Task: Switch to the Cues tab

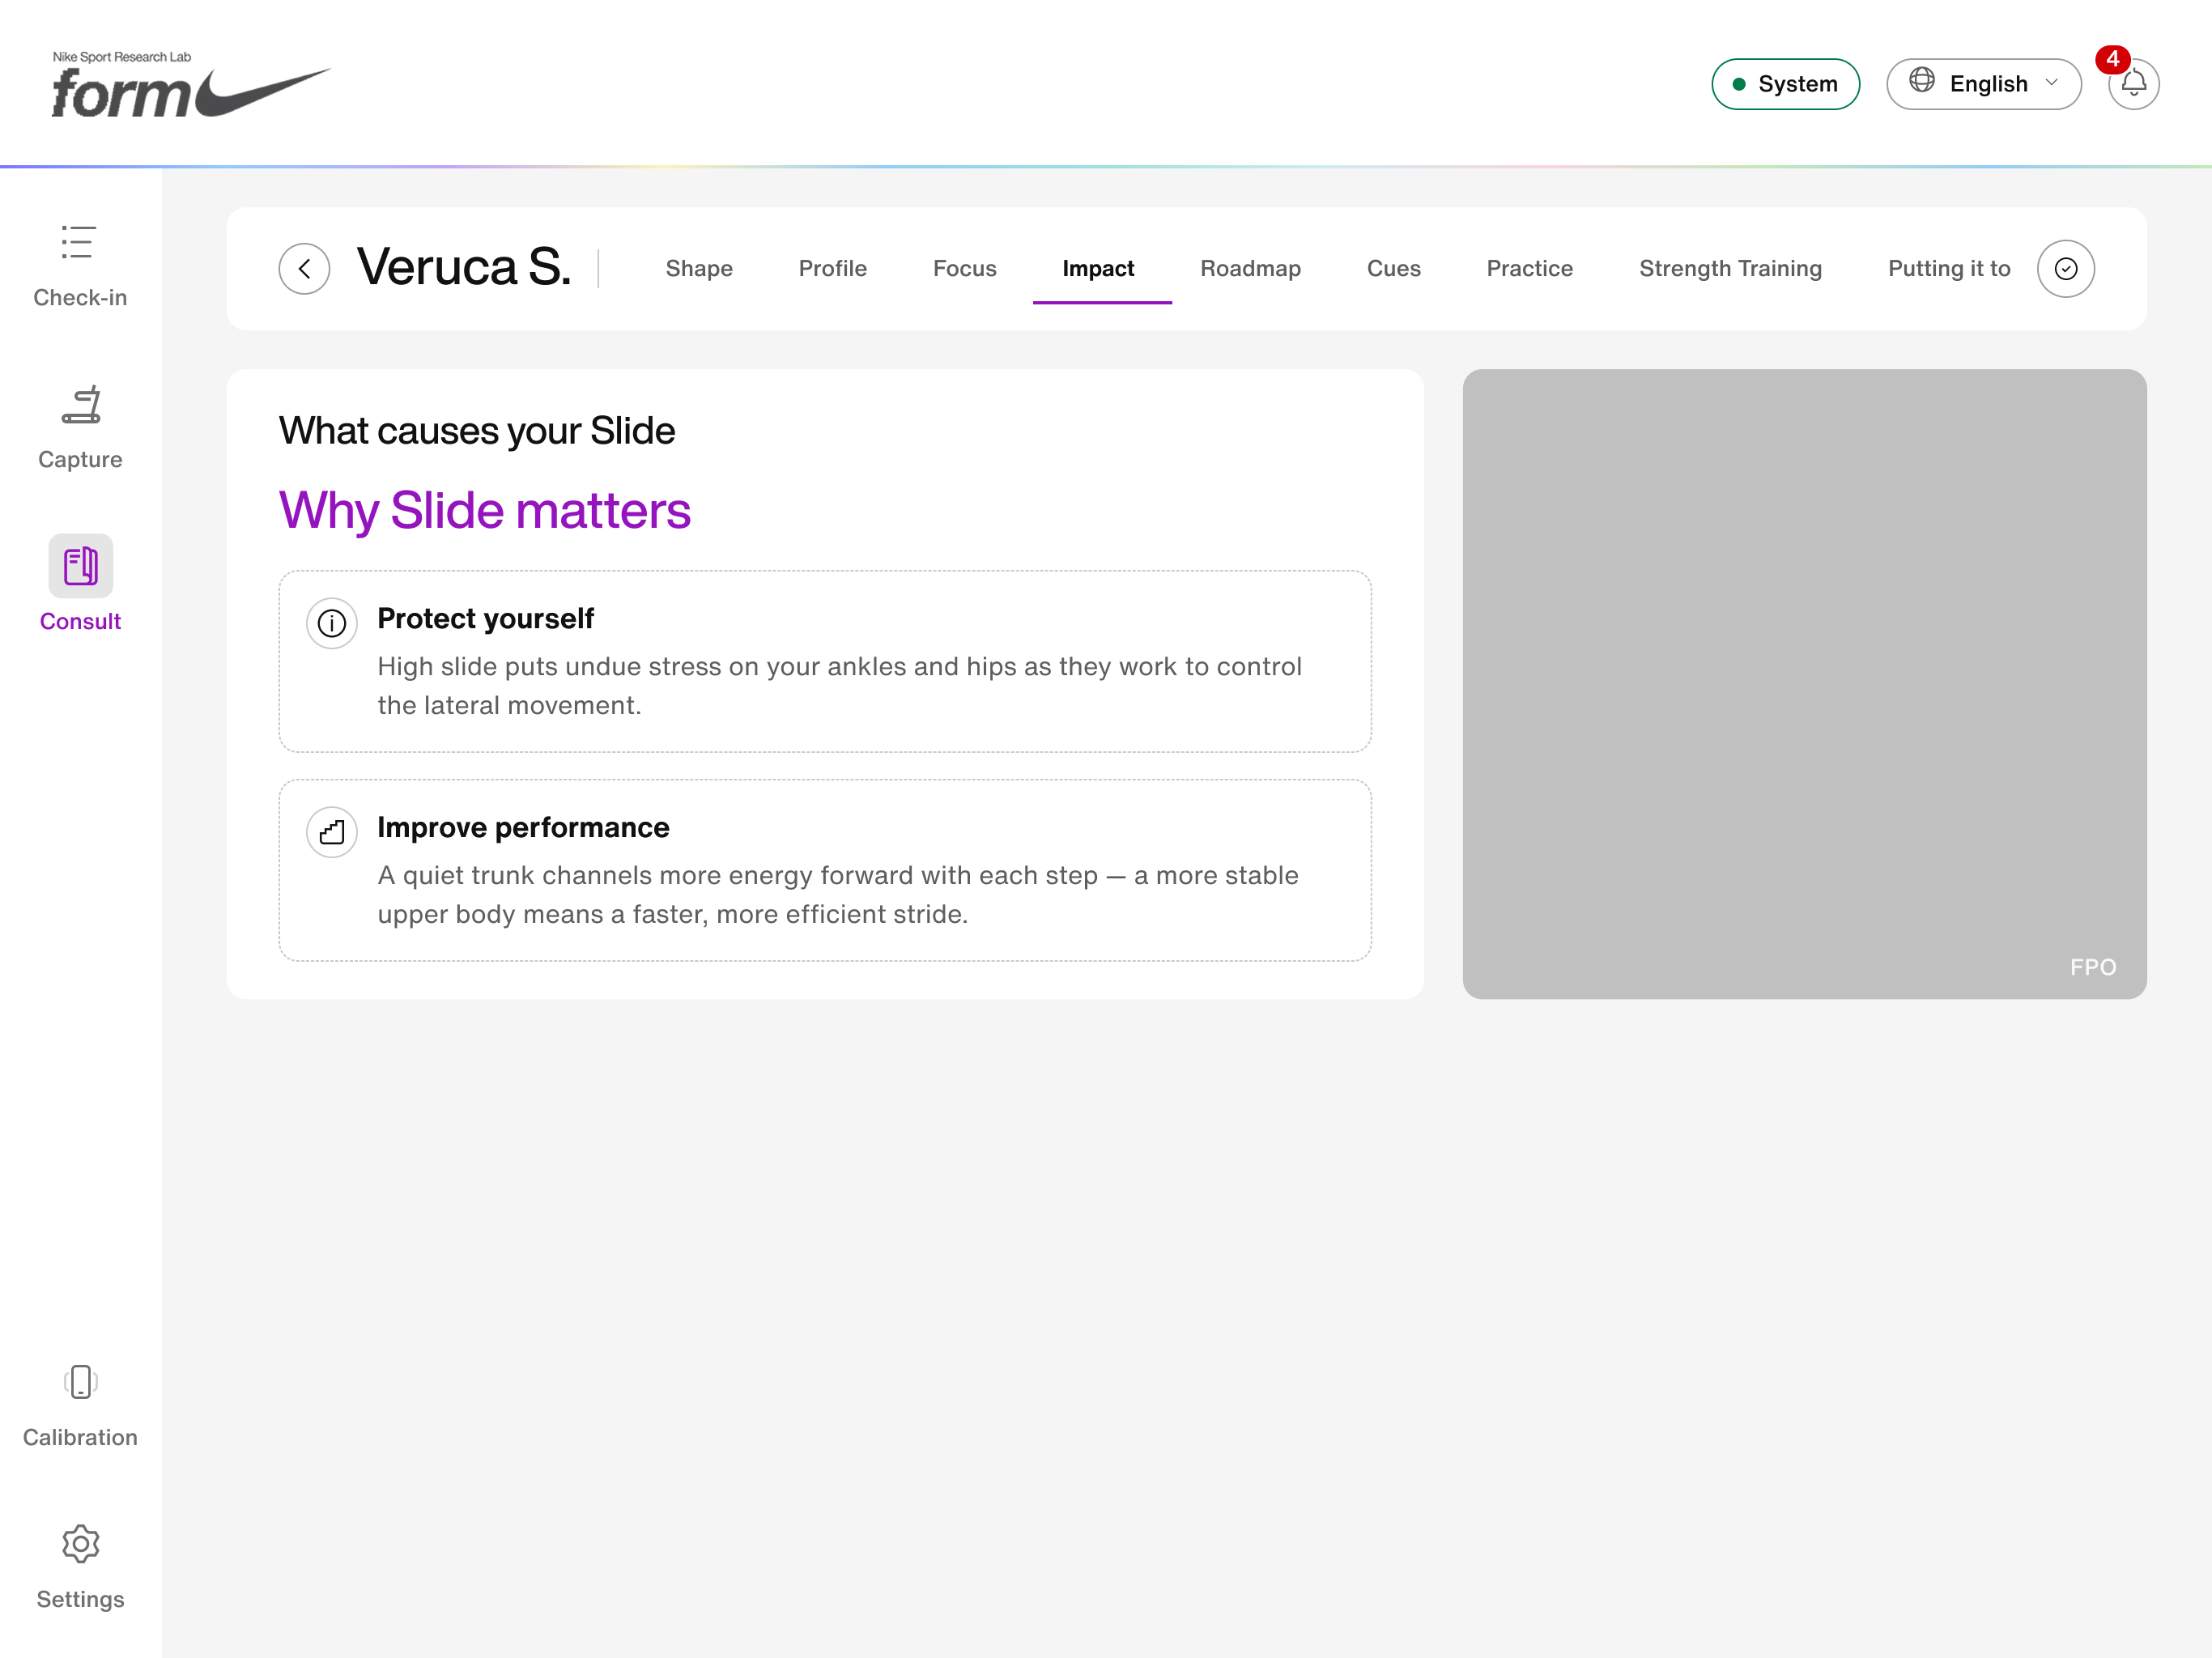Action: [1393, 268]
